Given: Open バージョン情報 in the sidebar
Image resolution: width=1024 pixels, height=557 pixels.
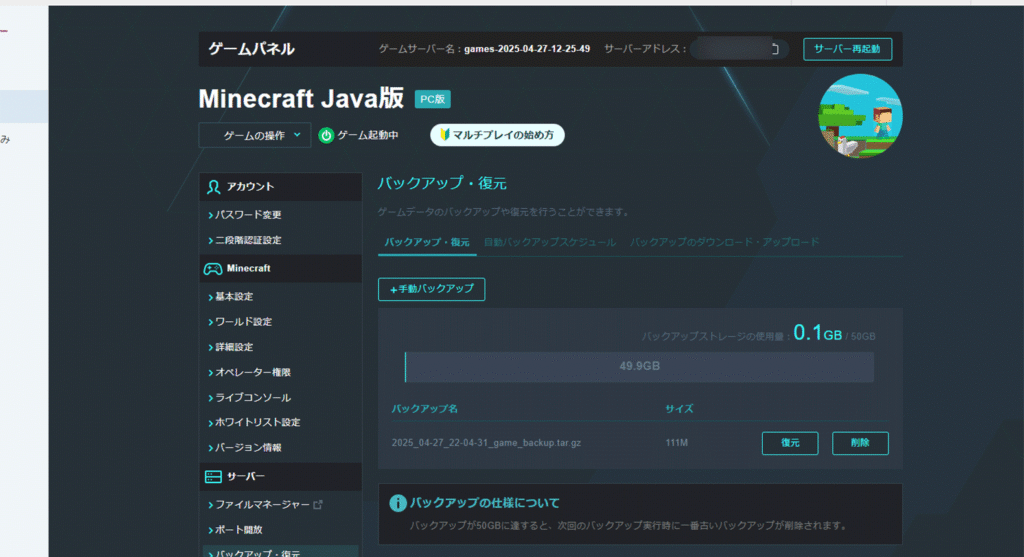Looking at the screenshot, I should point(248,448).
